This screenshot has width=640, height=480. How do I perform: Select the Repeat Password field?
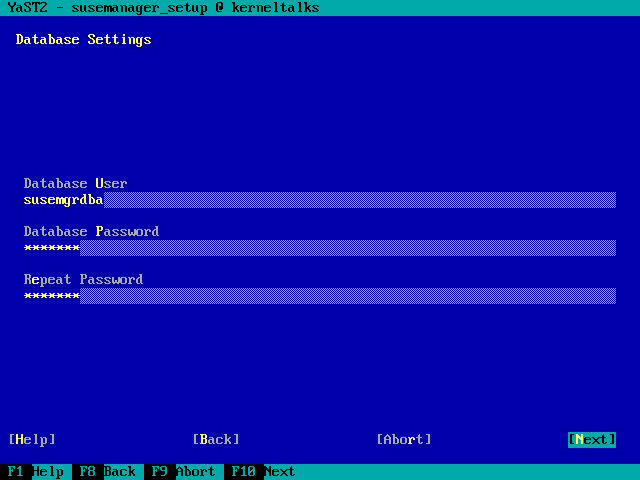point(320,296)
